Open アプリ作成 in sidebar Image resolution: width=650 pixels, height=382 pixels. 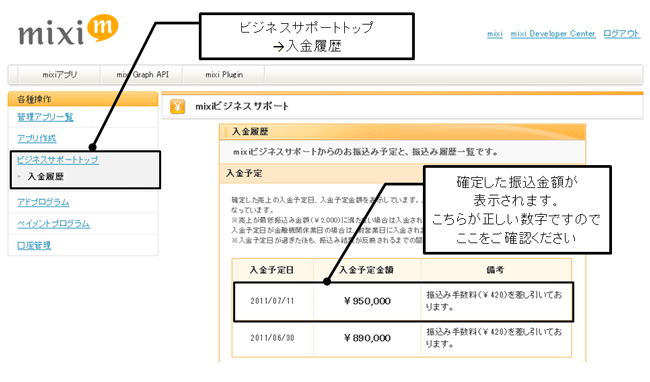coord(36,138)
